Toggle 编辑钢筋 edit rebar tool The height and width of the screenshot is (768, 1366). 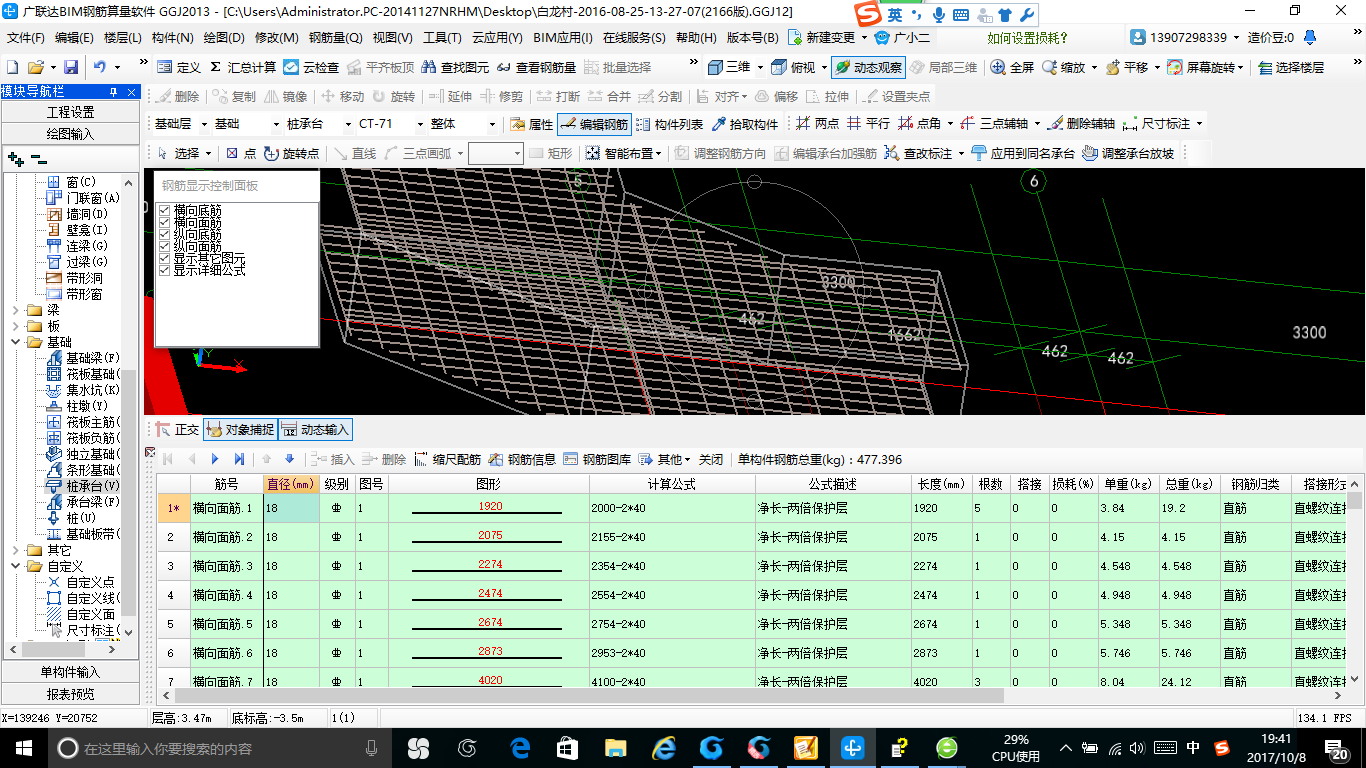(594, 124)
